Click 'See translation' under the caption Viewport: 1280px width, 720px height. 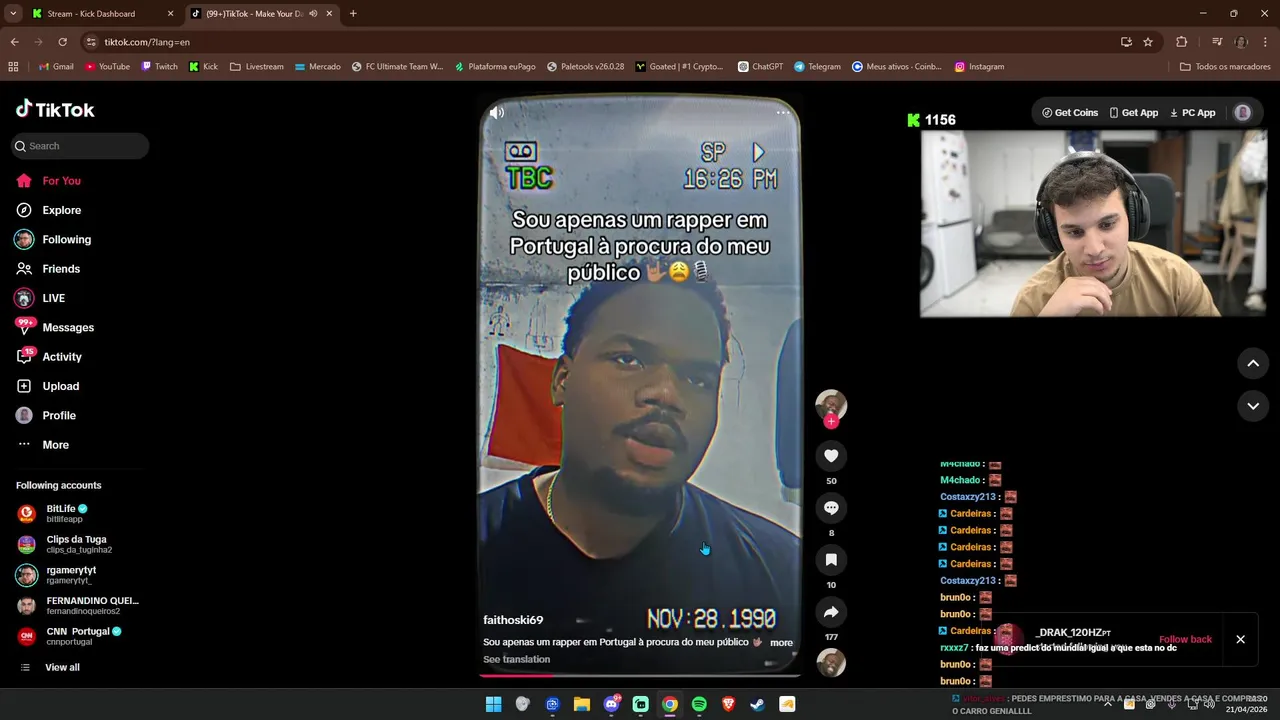point(516,659)
